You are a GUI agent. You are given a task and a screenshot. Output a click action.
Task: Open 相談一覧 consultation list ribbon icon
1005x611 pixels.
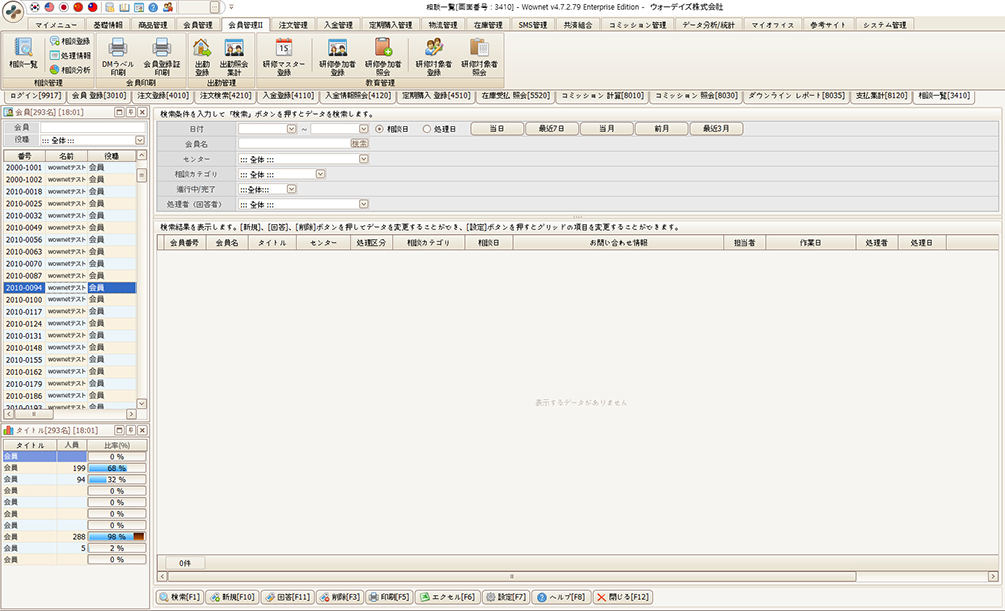coord(23,54)
